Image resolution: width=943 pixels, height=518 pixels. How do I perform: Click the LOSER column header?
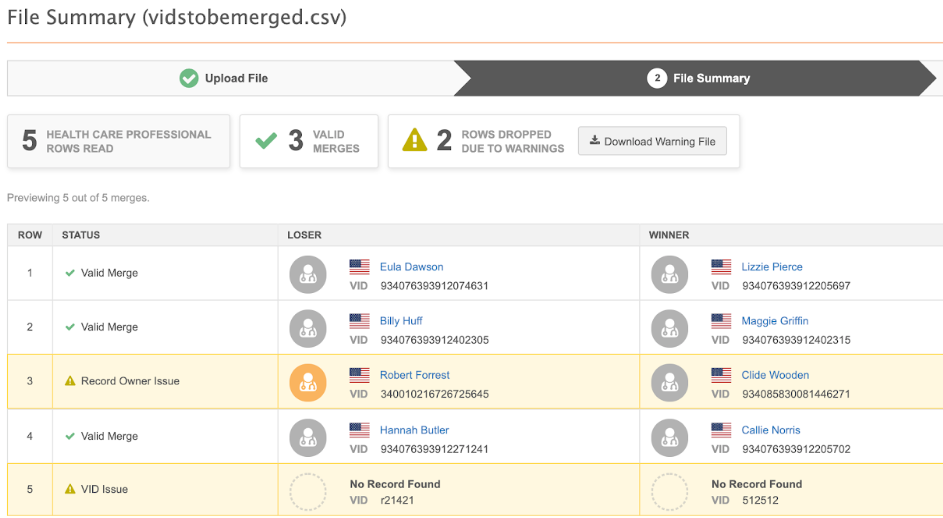coord(304,235)
